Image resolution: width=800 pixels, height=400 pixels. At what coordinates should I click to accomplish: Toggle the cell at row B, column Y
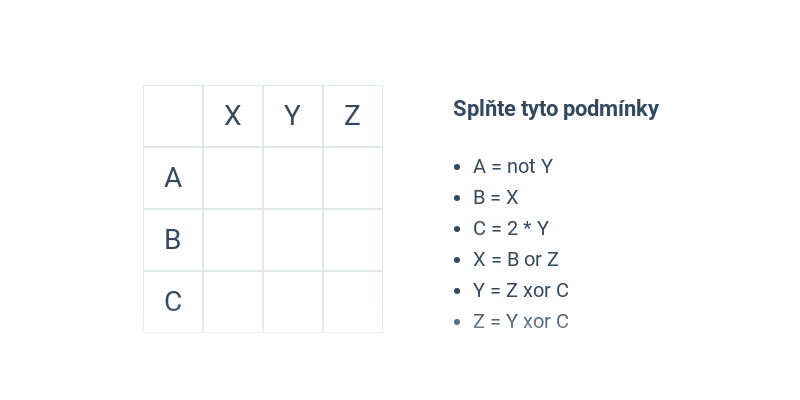[293, 240]
